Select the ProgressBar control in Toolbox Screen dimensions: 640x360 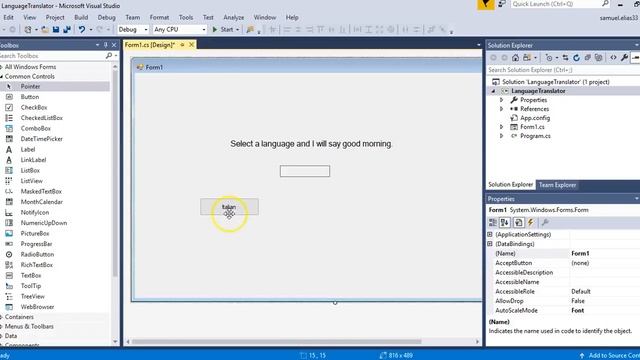point(36,244)
